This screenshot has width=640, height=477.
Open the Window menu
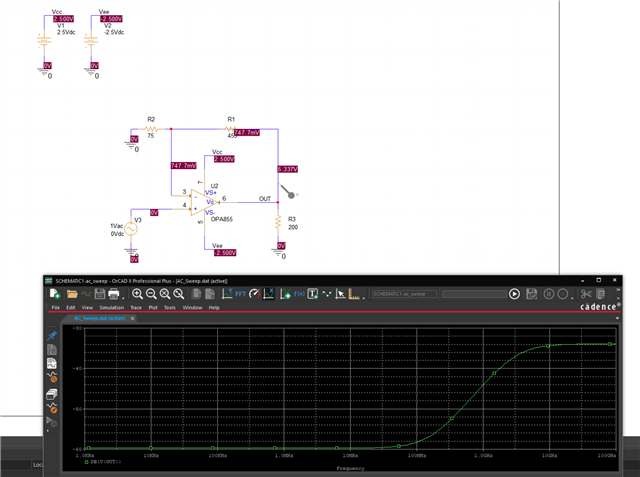click(x=192, y=307)
